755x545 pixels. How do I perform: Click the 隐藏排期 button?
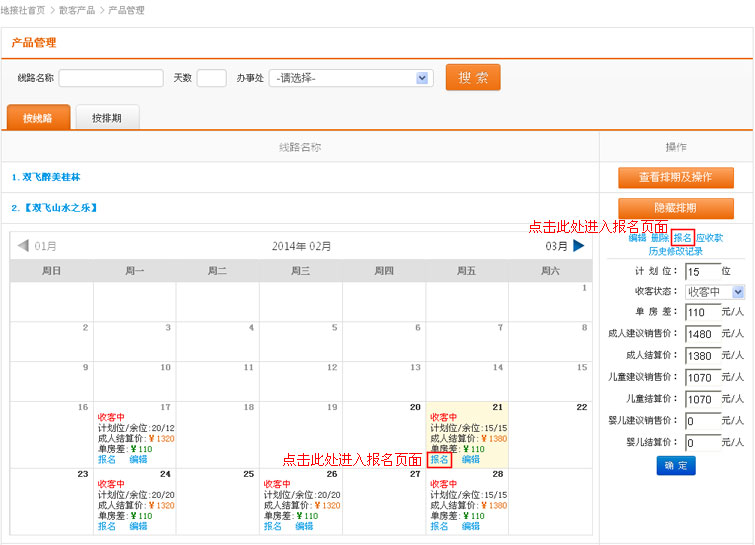675,208
